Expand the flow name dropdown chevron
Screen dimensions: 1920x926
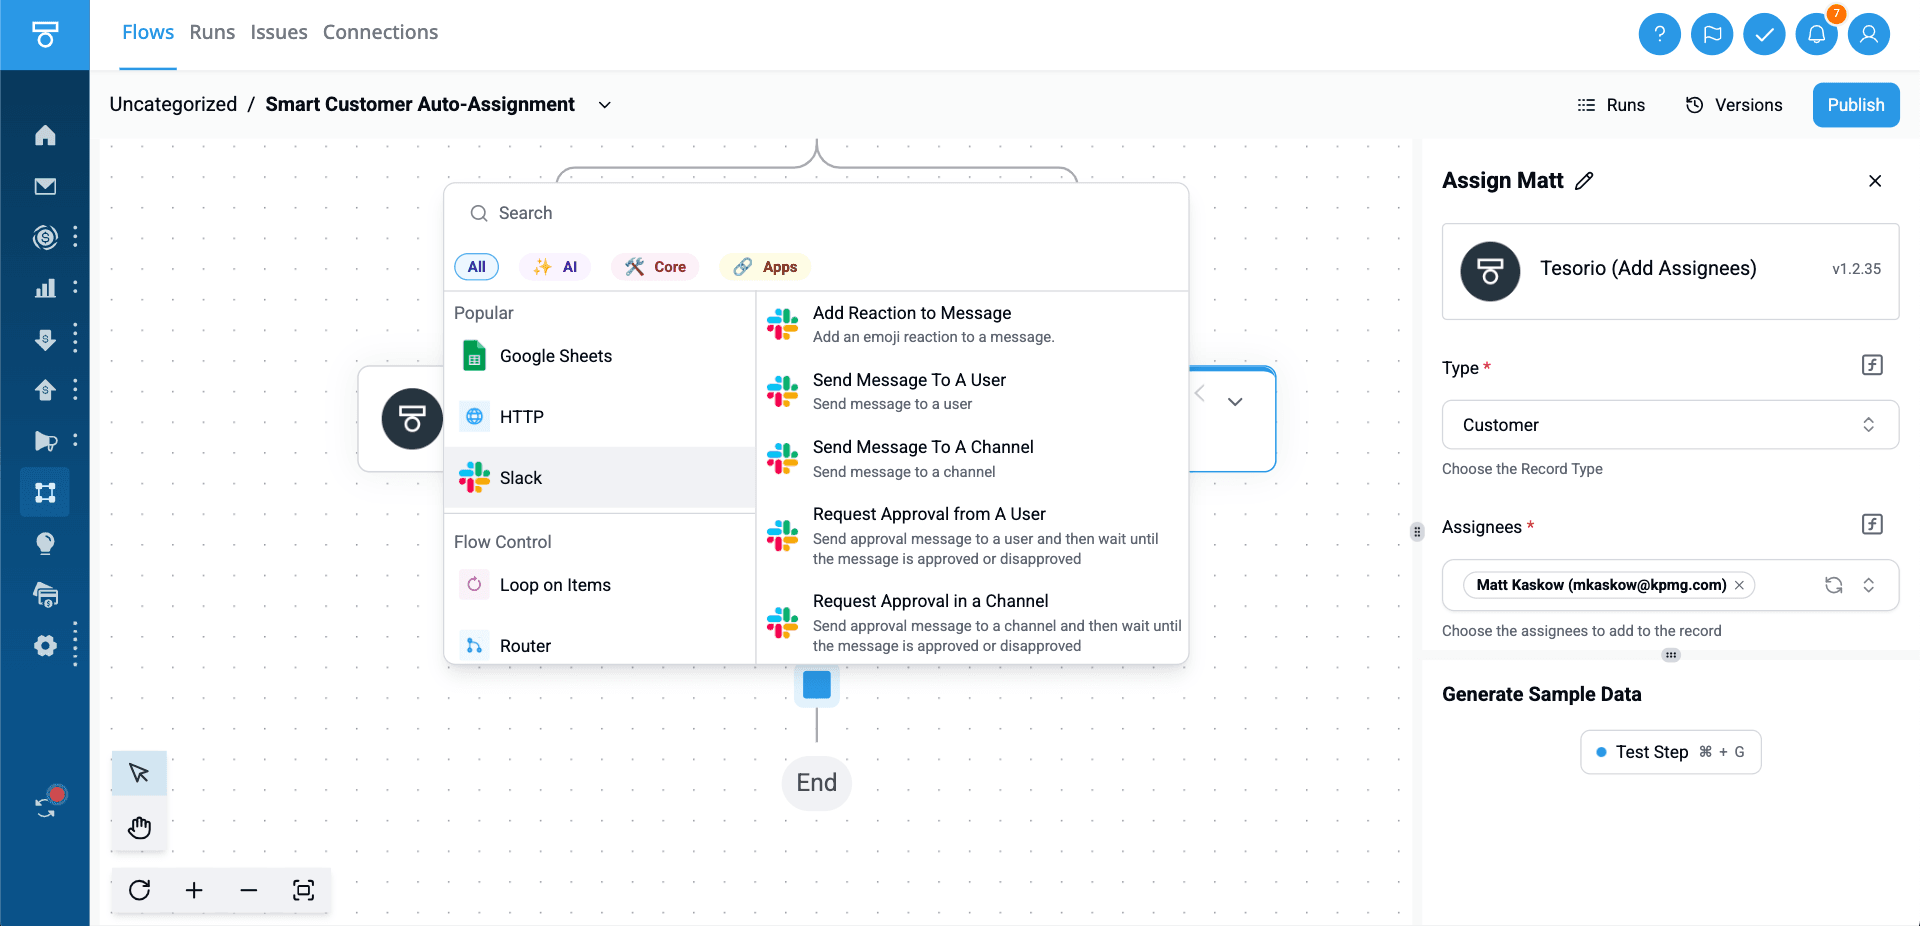coord(604,105)
